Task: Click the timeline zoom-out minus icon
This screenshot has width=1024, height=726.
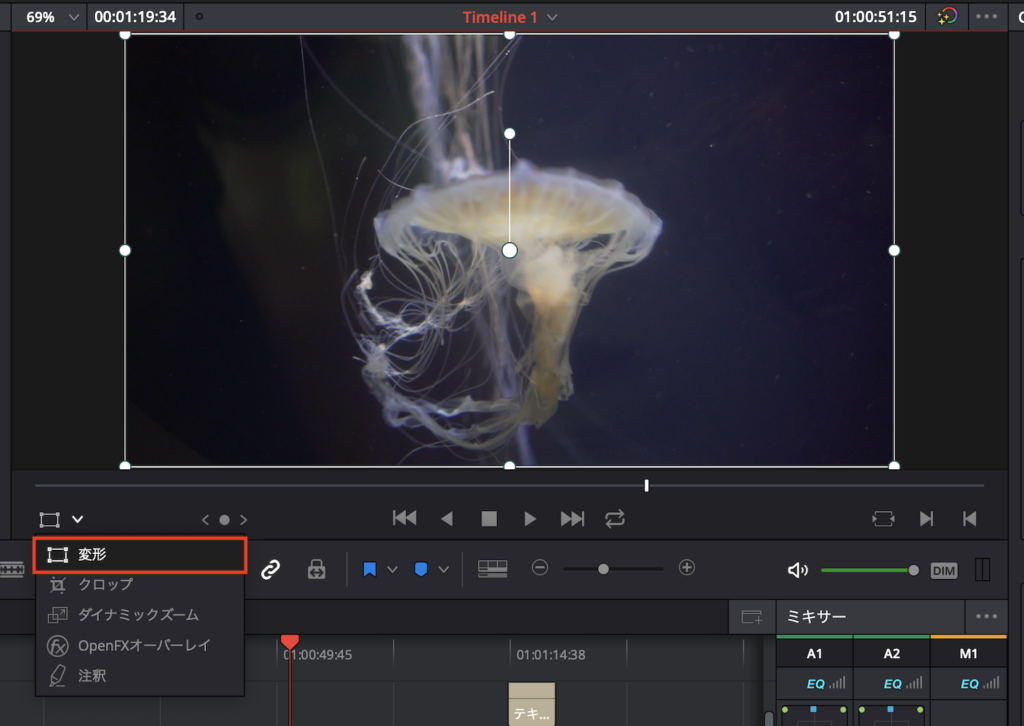Action: coord(540,568)
